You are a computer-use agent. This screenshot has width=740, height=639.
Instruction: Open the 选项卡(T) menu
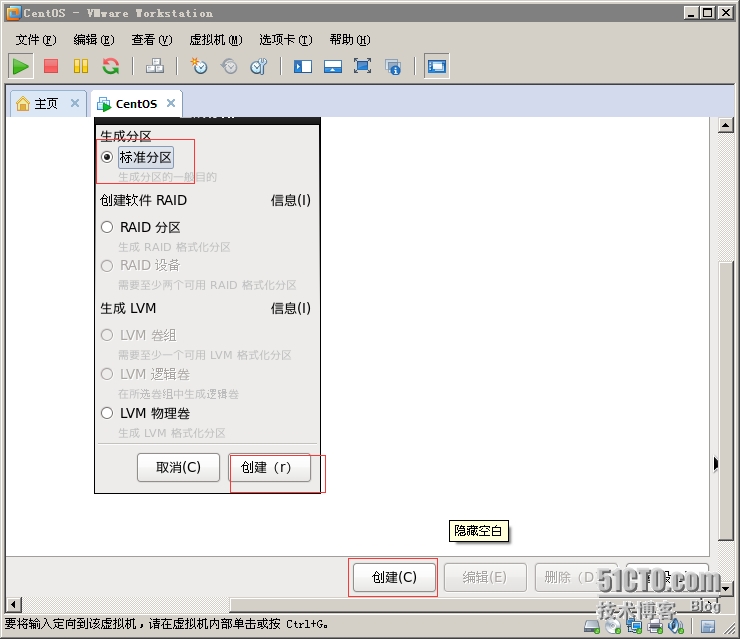(x=286, y=40)
